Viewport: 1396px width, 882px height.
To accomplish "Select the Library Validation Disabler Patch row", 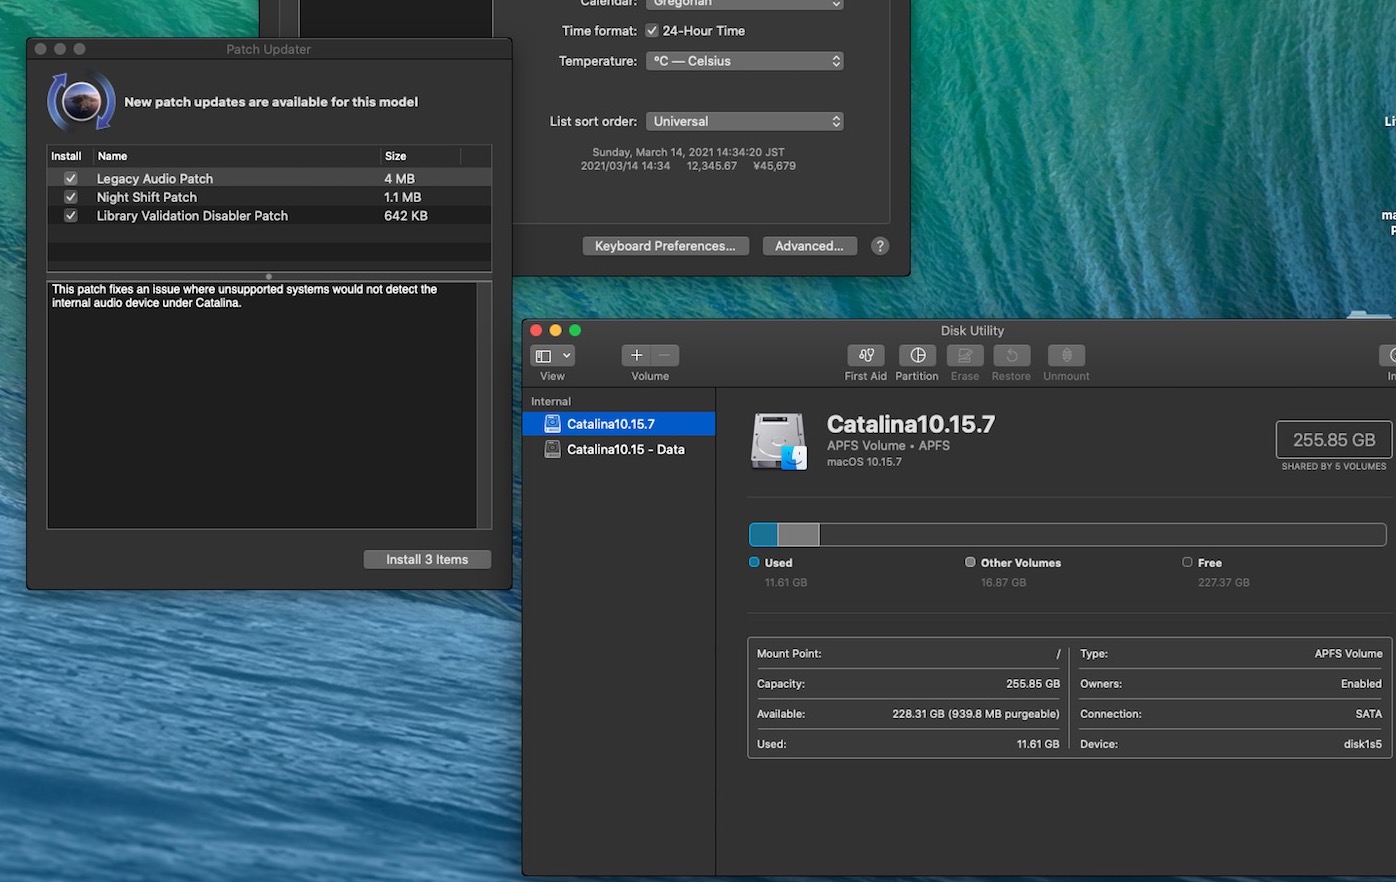I will coord(269,216).
